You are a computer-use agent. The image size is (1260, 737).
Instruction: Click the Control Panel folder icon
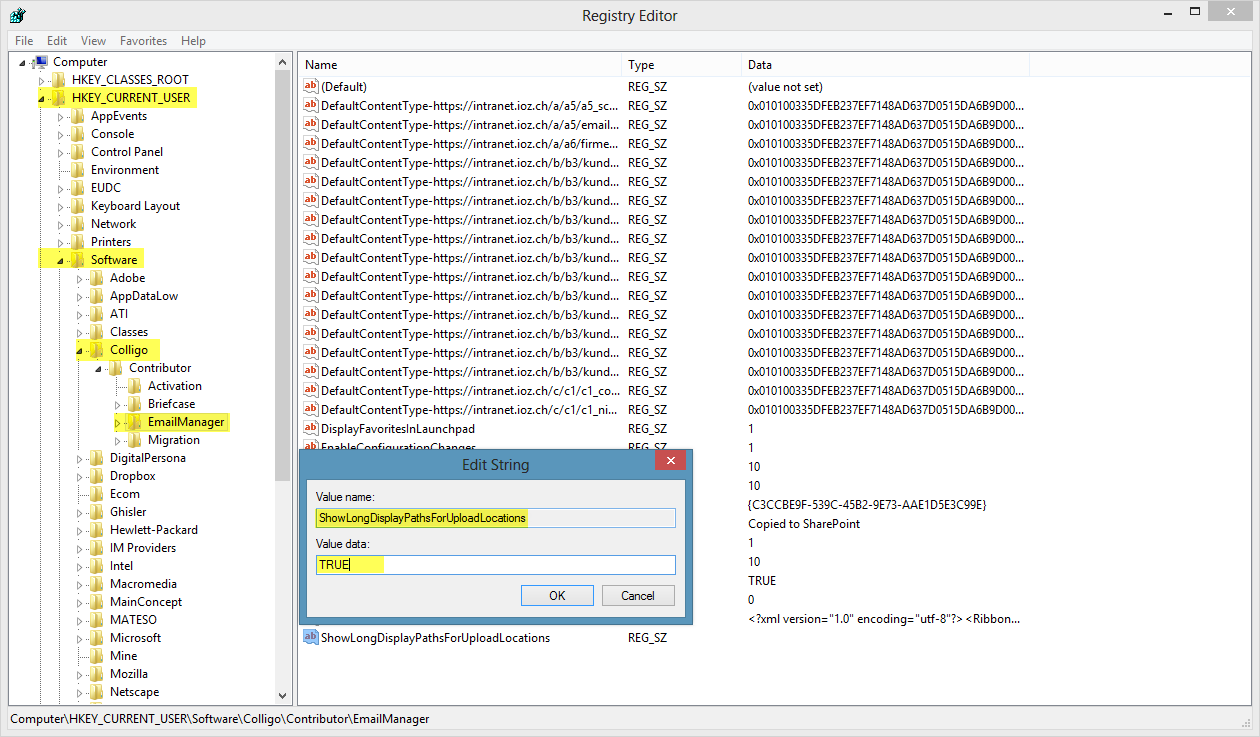click(x=79, y=152)
